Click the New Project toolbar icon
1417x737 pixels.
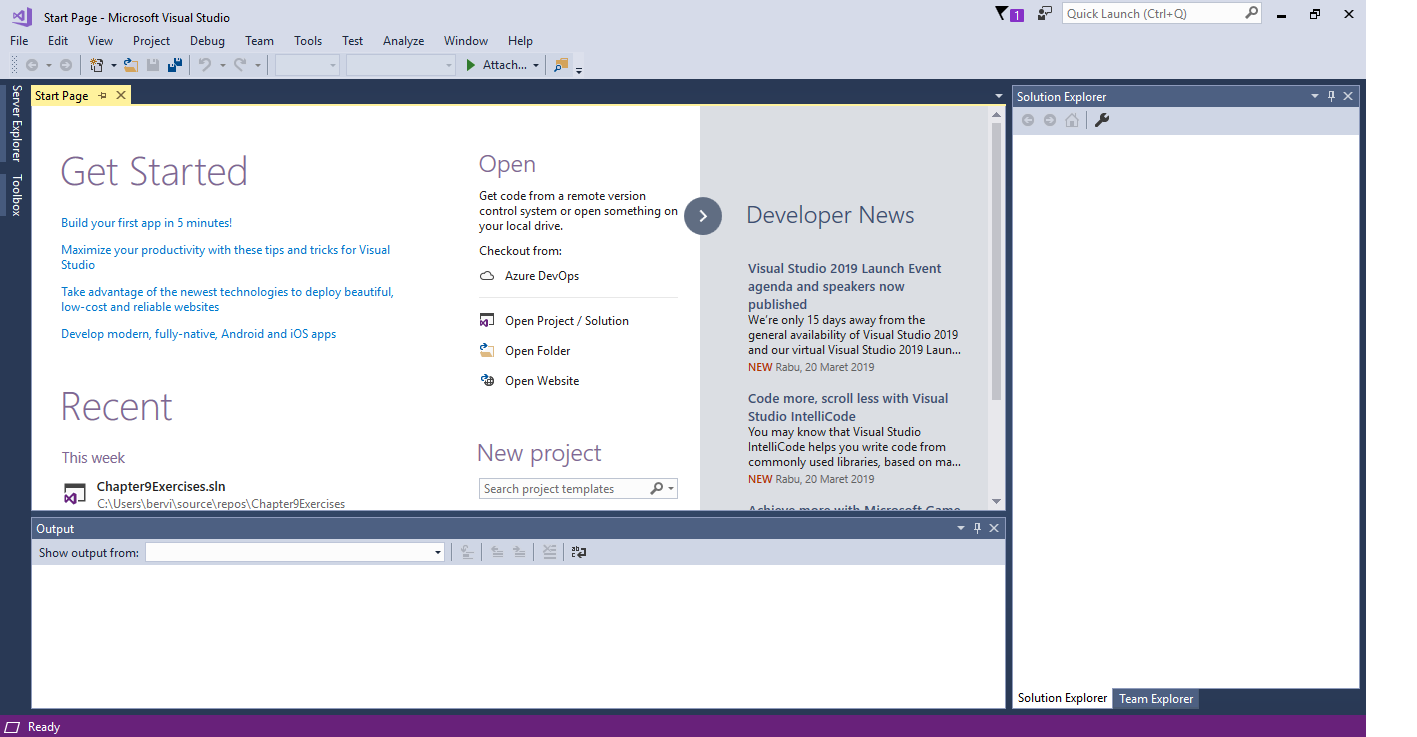(x=96, y=65)
